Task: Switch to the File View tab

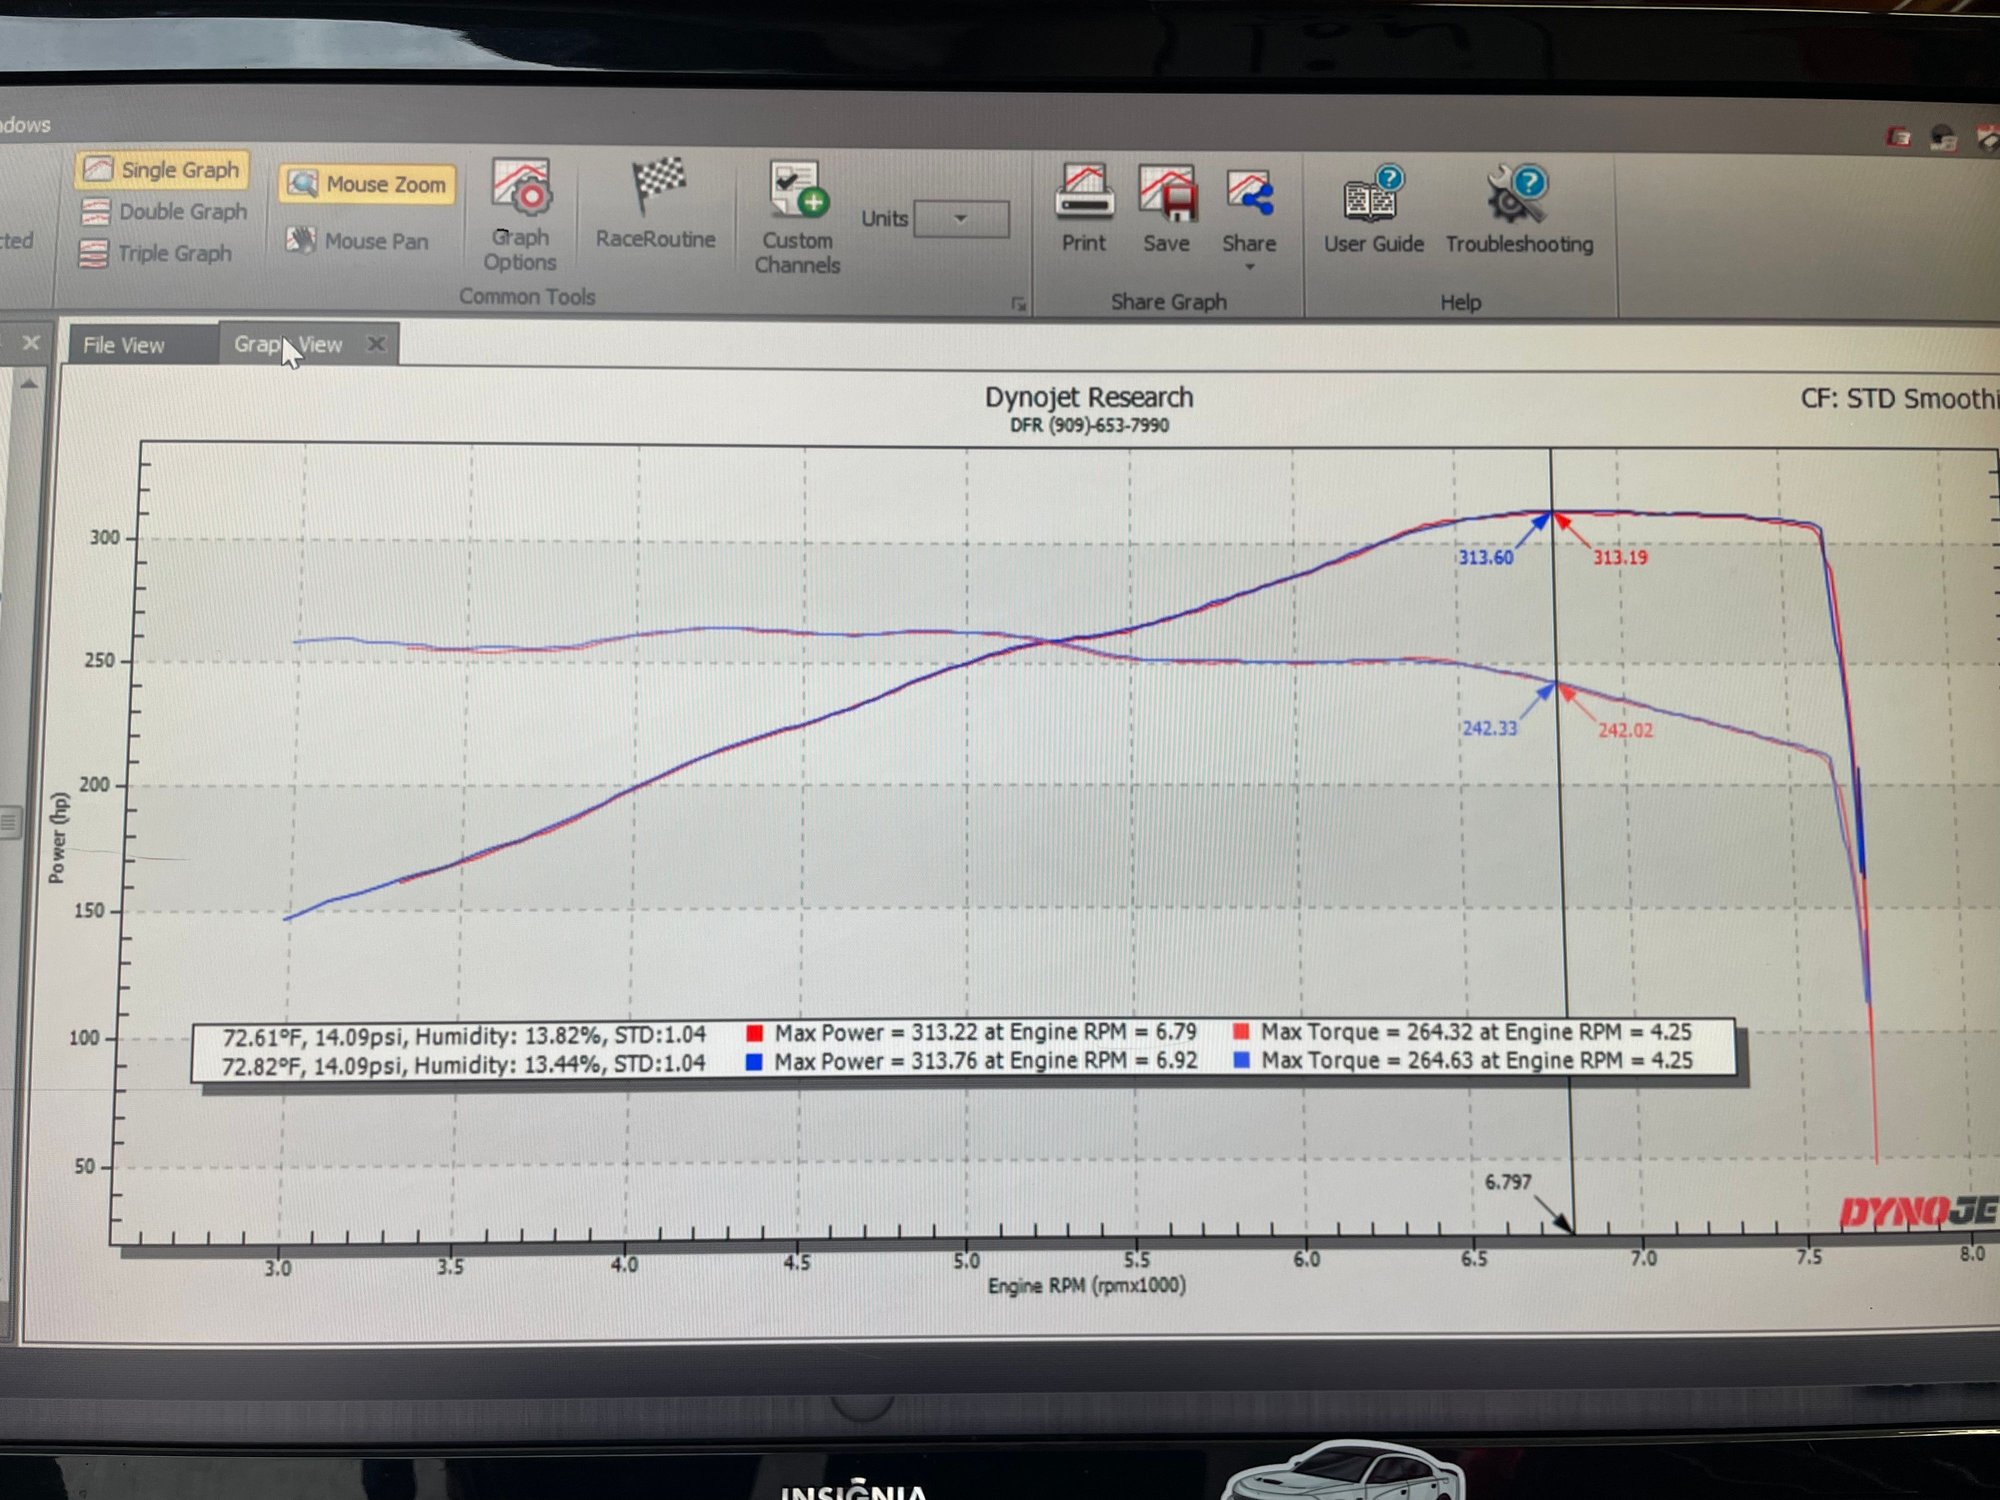Action: tap(124, 345)
